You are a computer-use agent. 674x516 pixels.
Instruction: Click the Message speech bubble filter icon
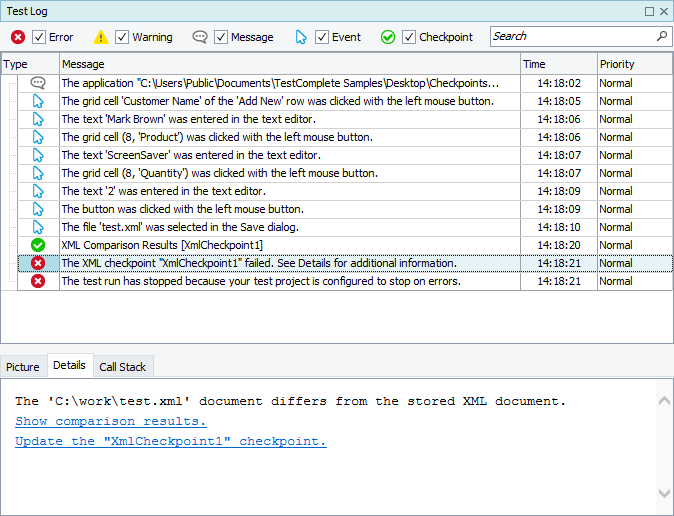[x=200, y=37]
